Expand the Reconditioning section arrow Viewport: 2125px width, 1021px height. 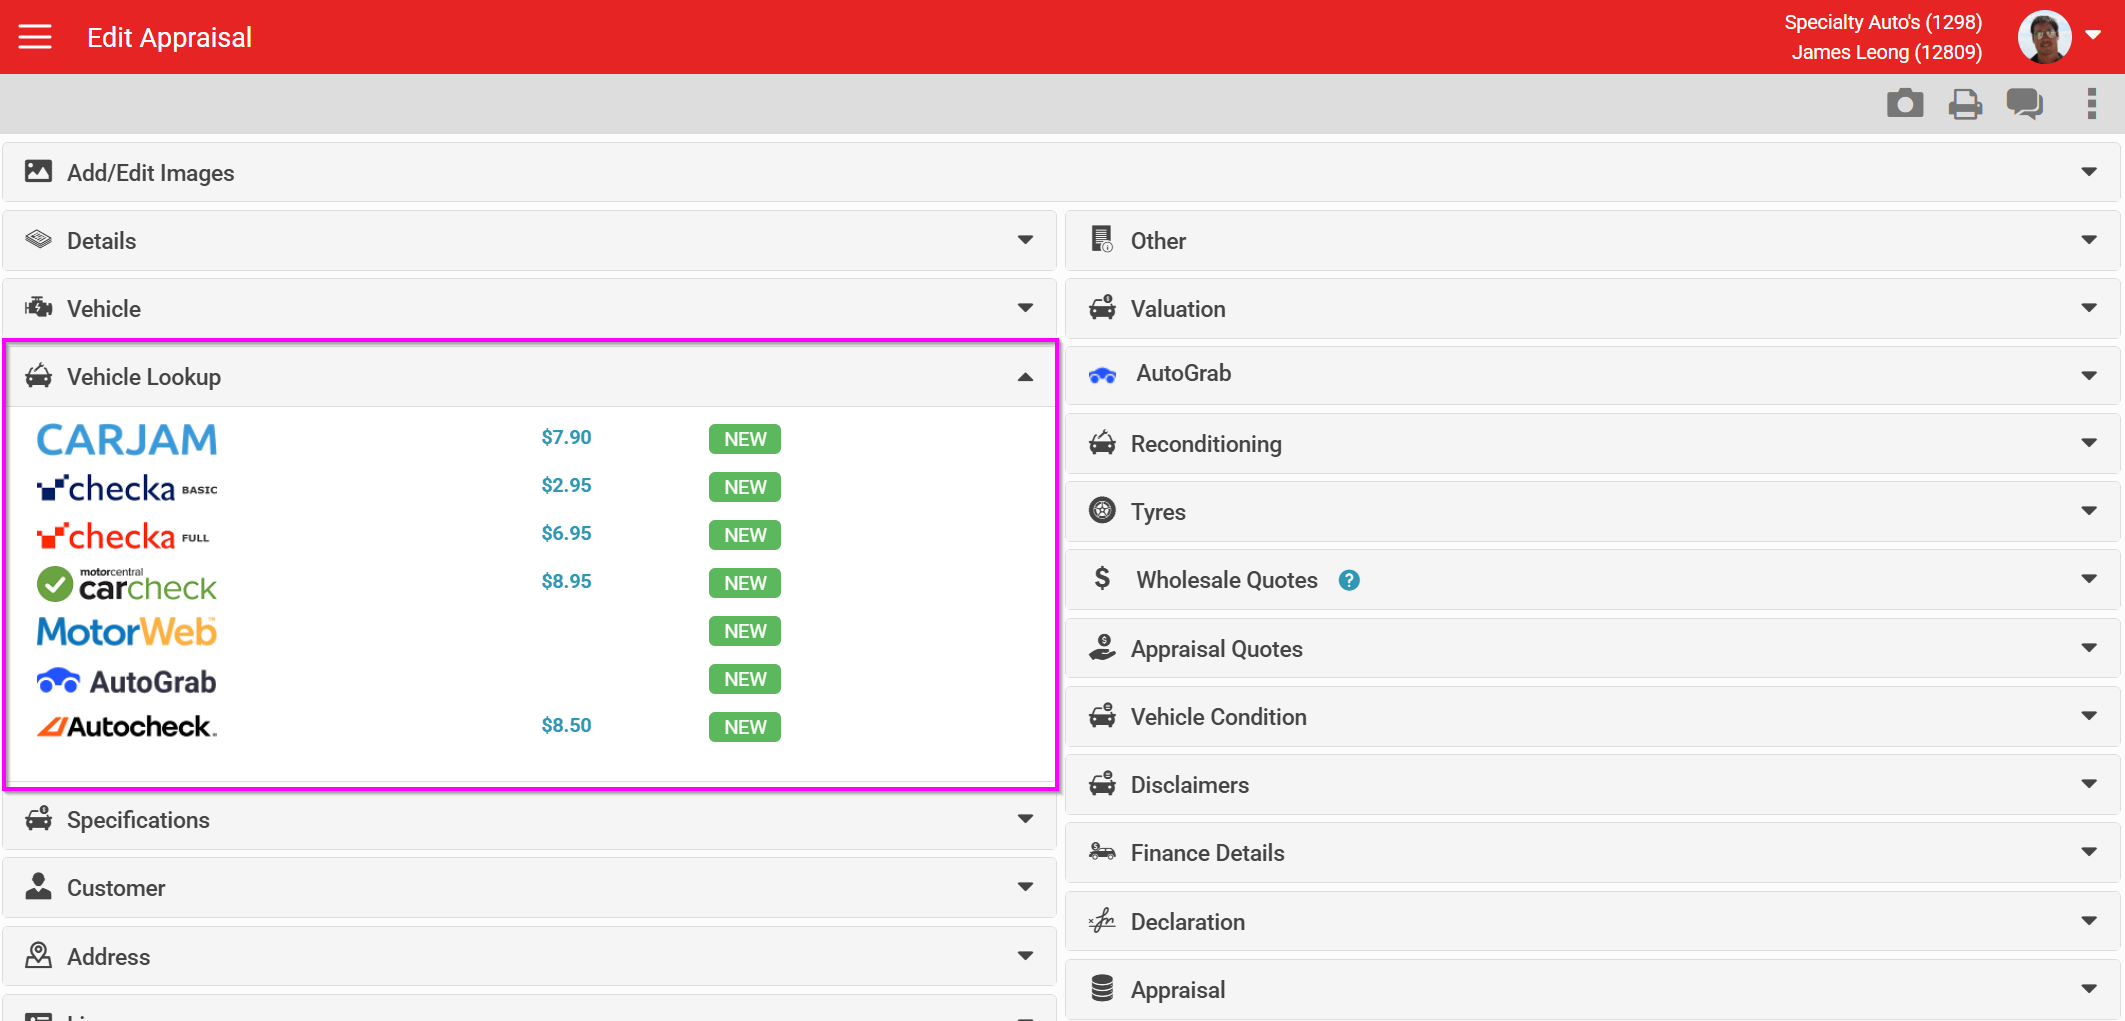coord(2089,443)
